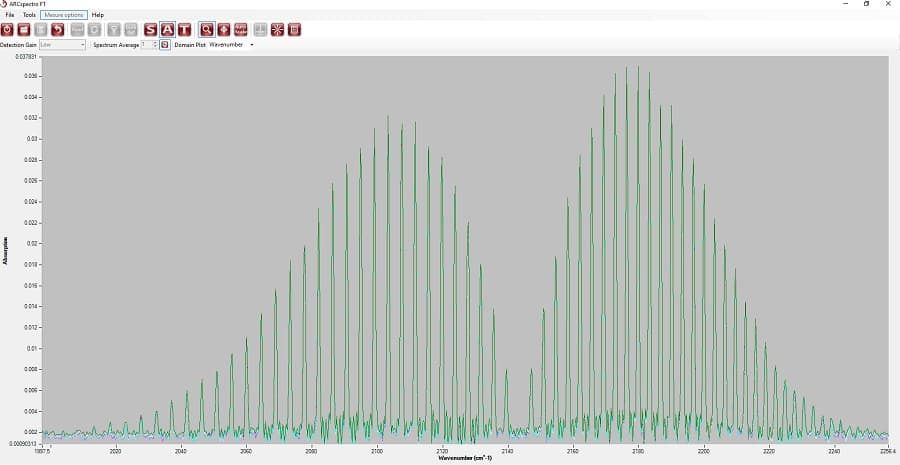
Task: Adjust the Spectrum Average spinner arrows
Action: coord(155,45)
